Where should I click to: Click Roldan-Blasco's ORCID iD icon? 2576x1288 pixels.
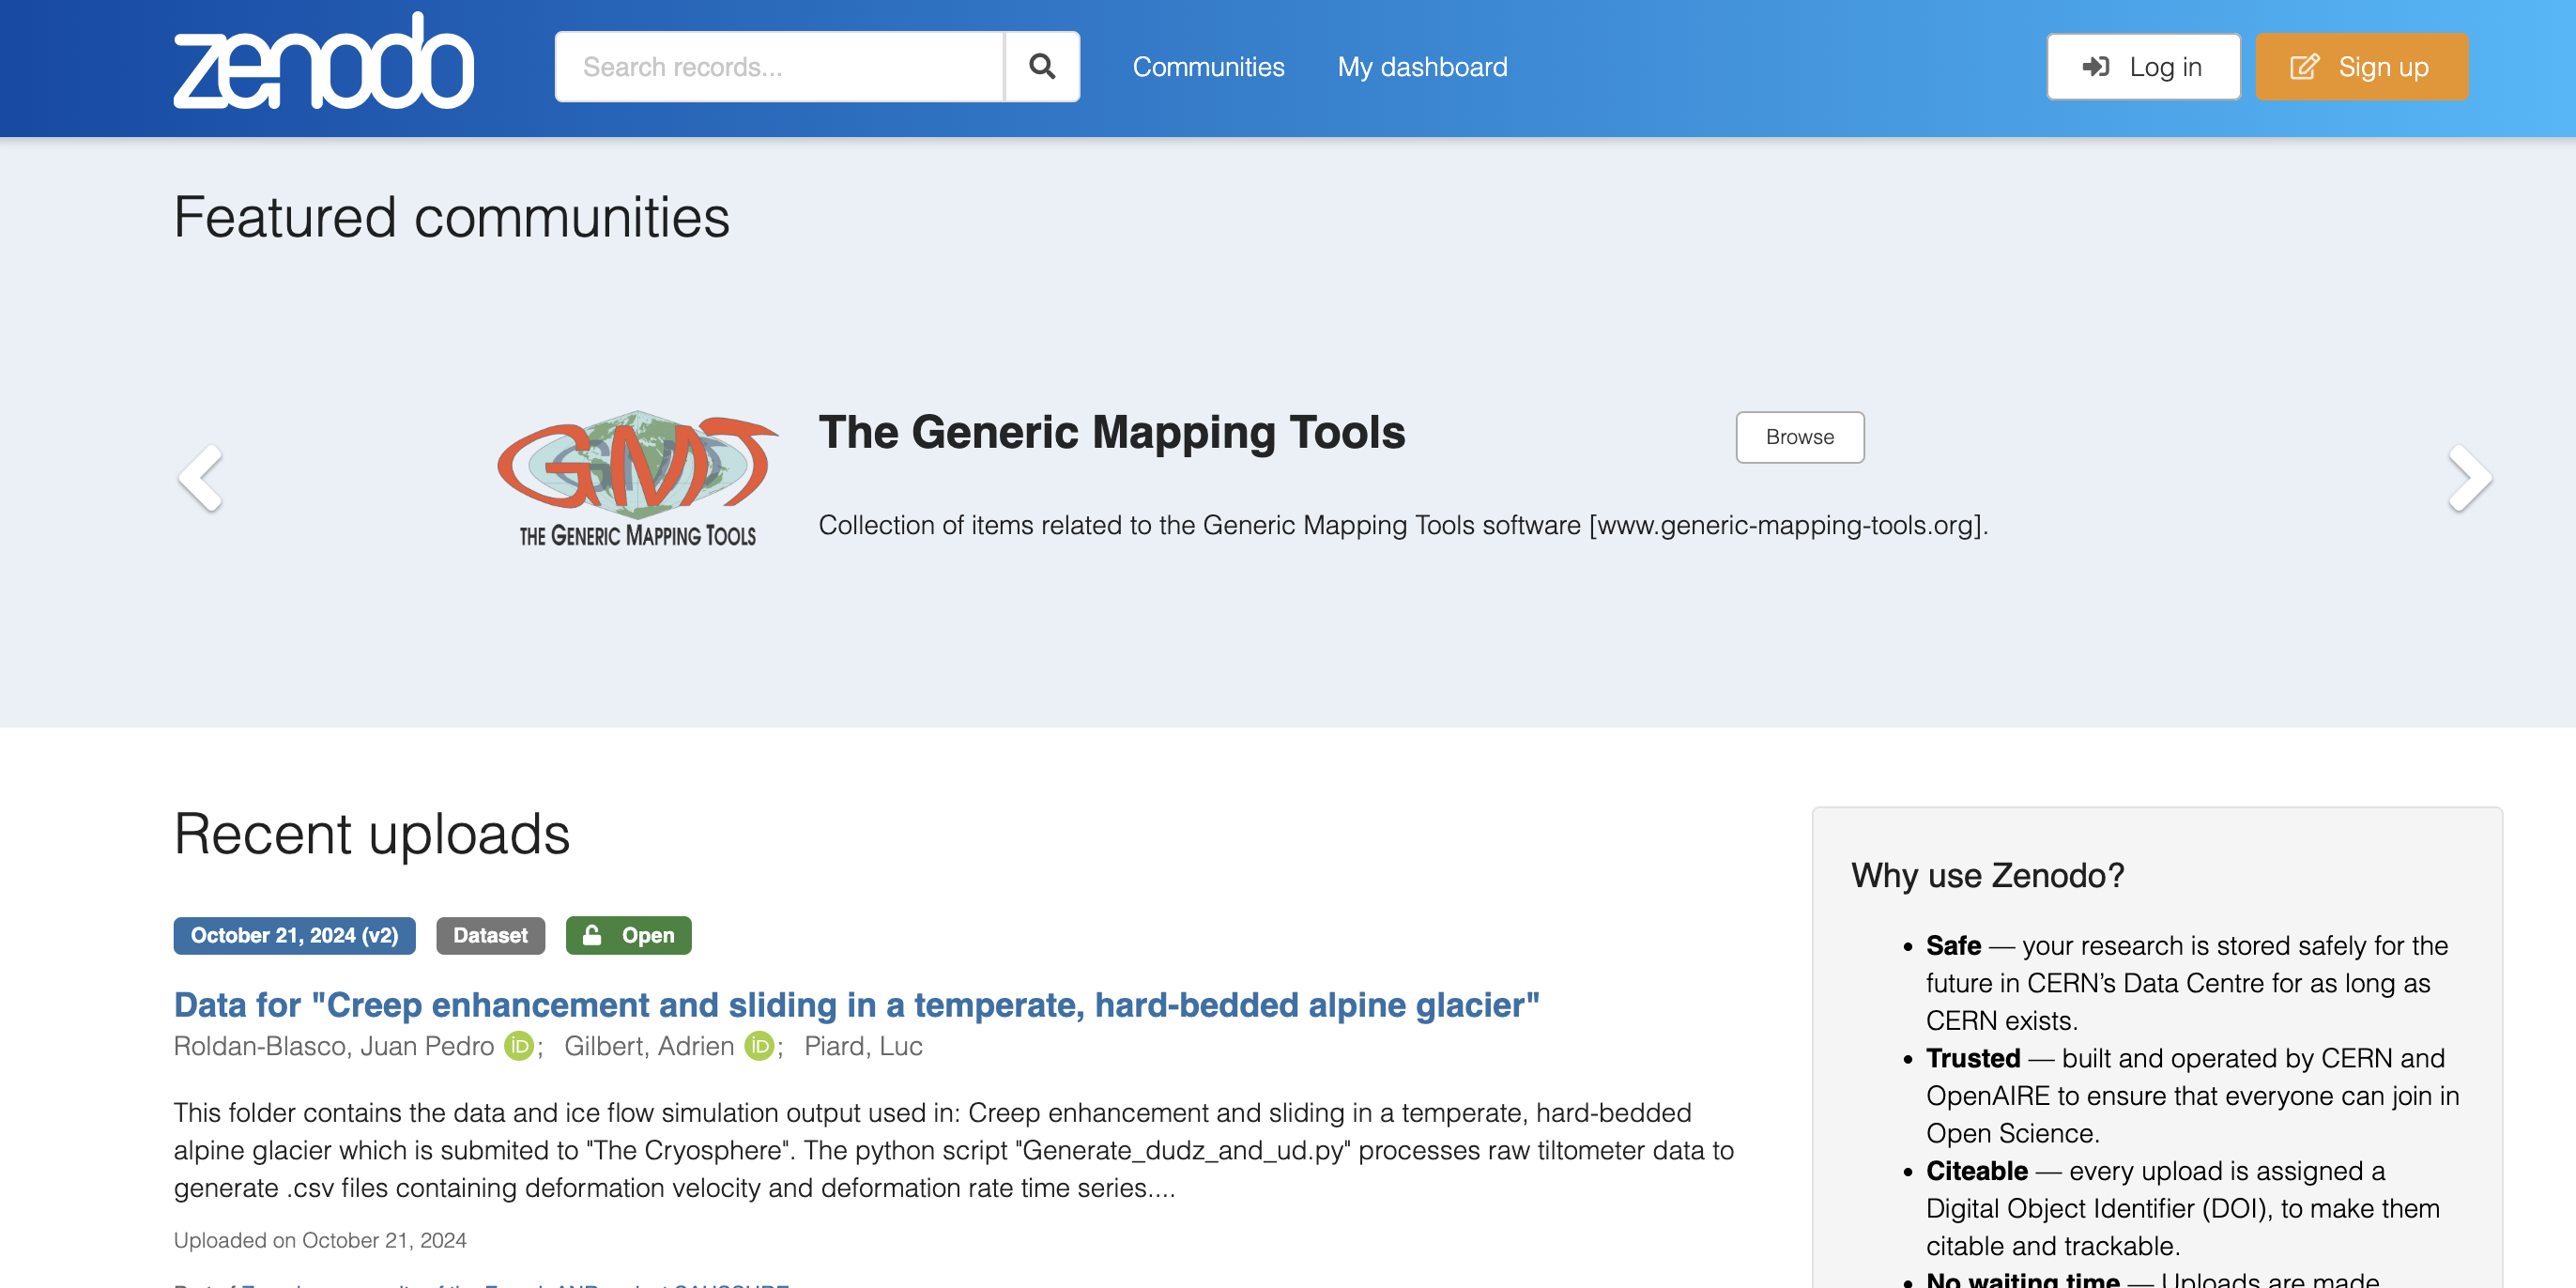(x=518, y=1046)
